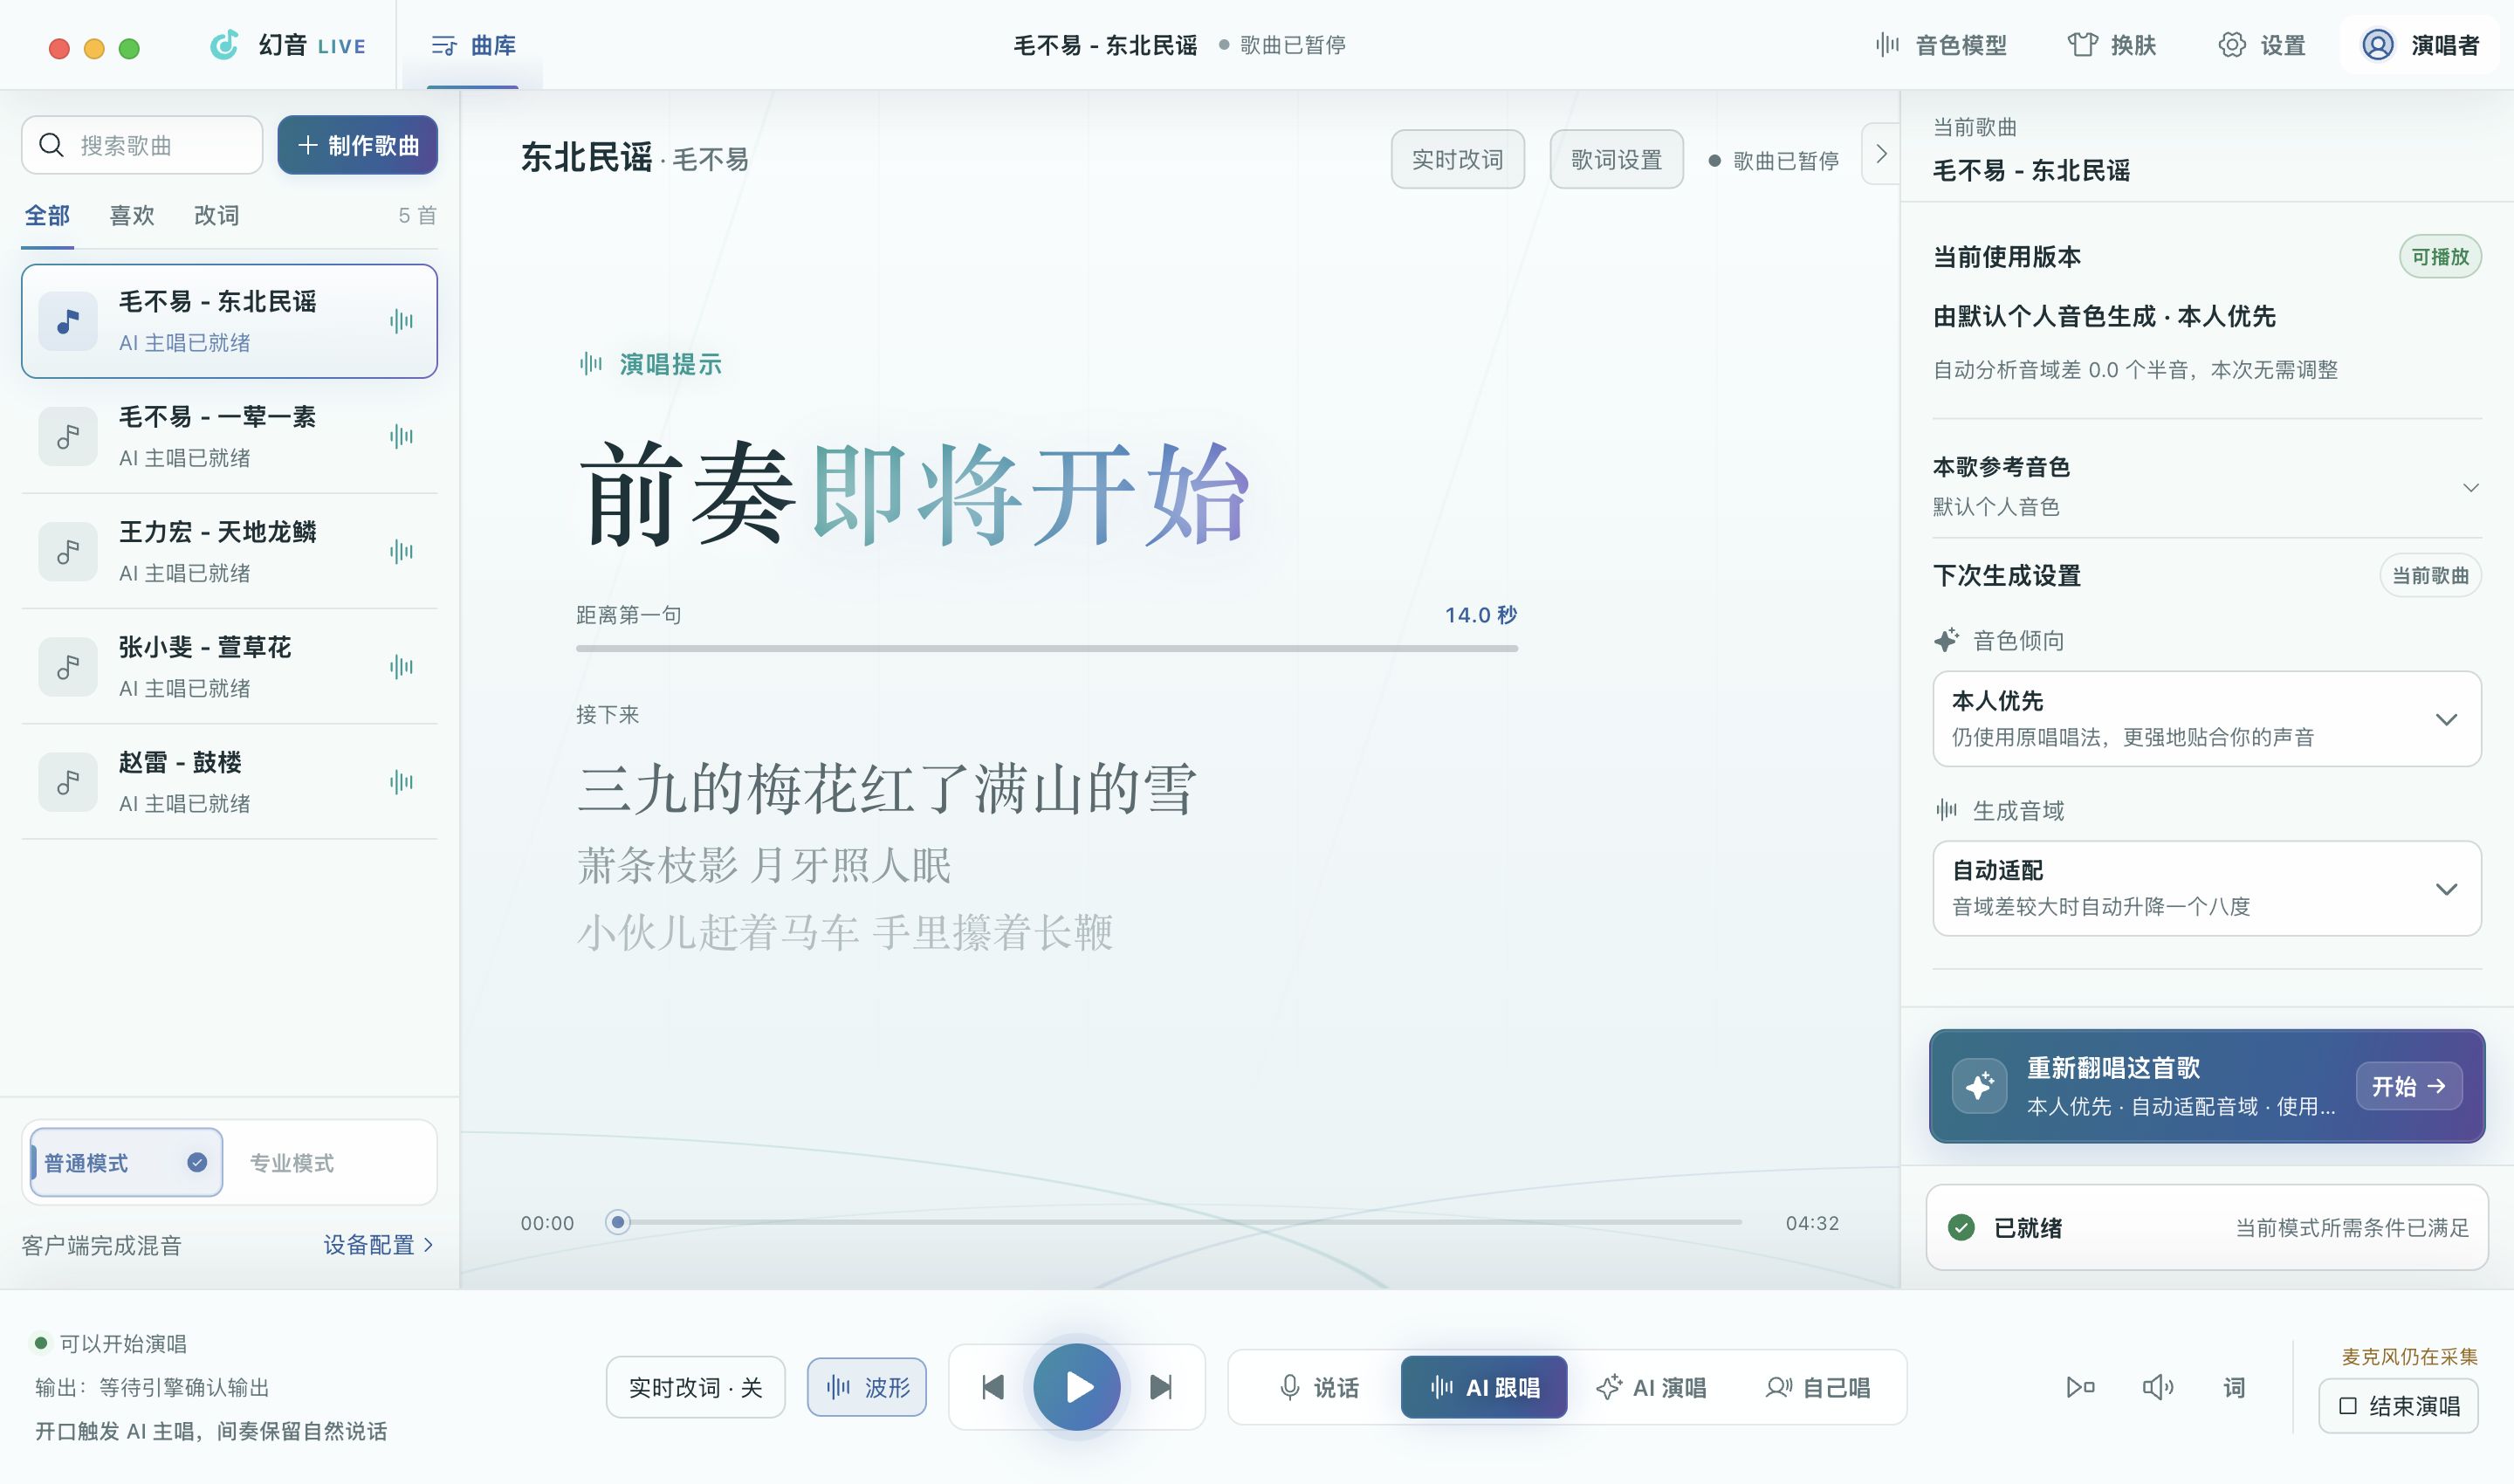
Task: Click sparkle icon in 重新翻唱这首歌 card
Action: (x=1979, y=1086)
